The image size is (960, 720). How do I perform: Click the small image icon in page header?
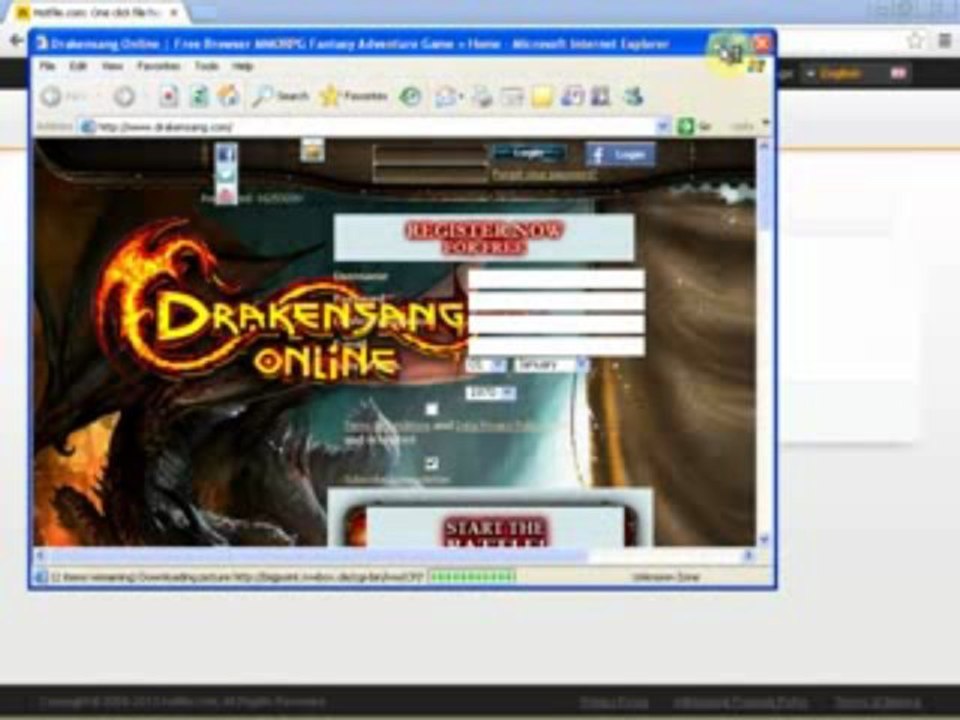tap(312, 150)
